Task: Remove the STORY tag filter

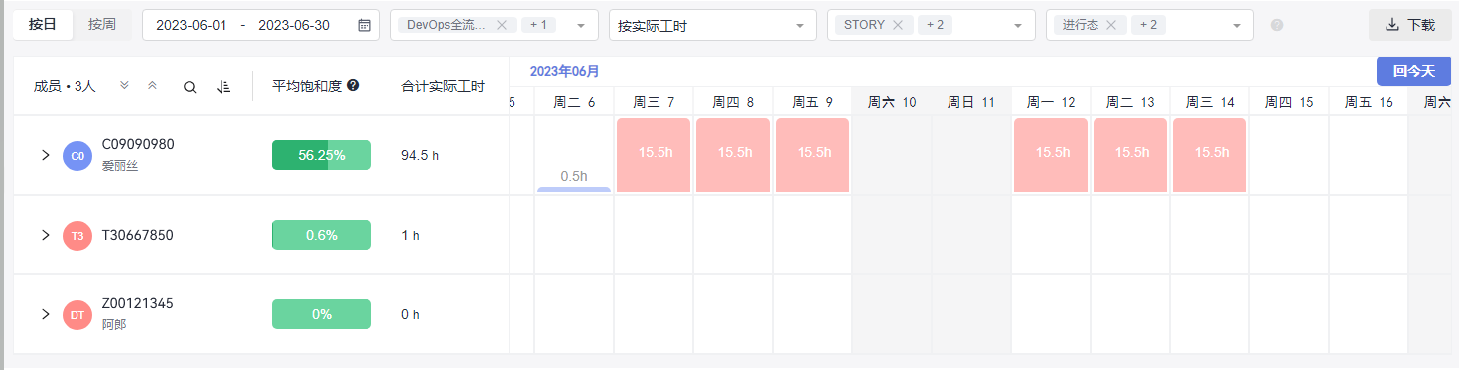Action: 898,25
